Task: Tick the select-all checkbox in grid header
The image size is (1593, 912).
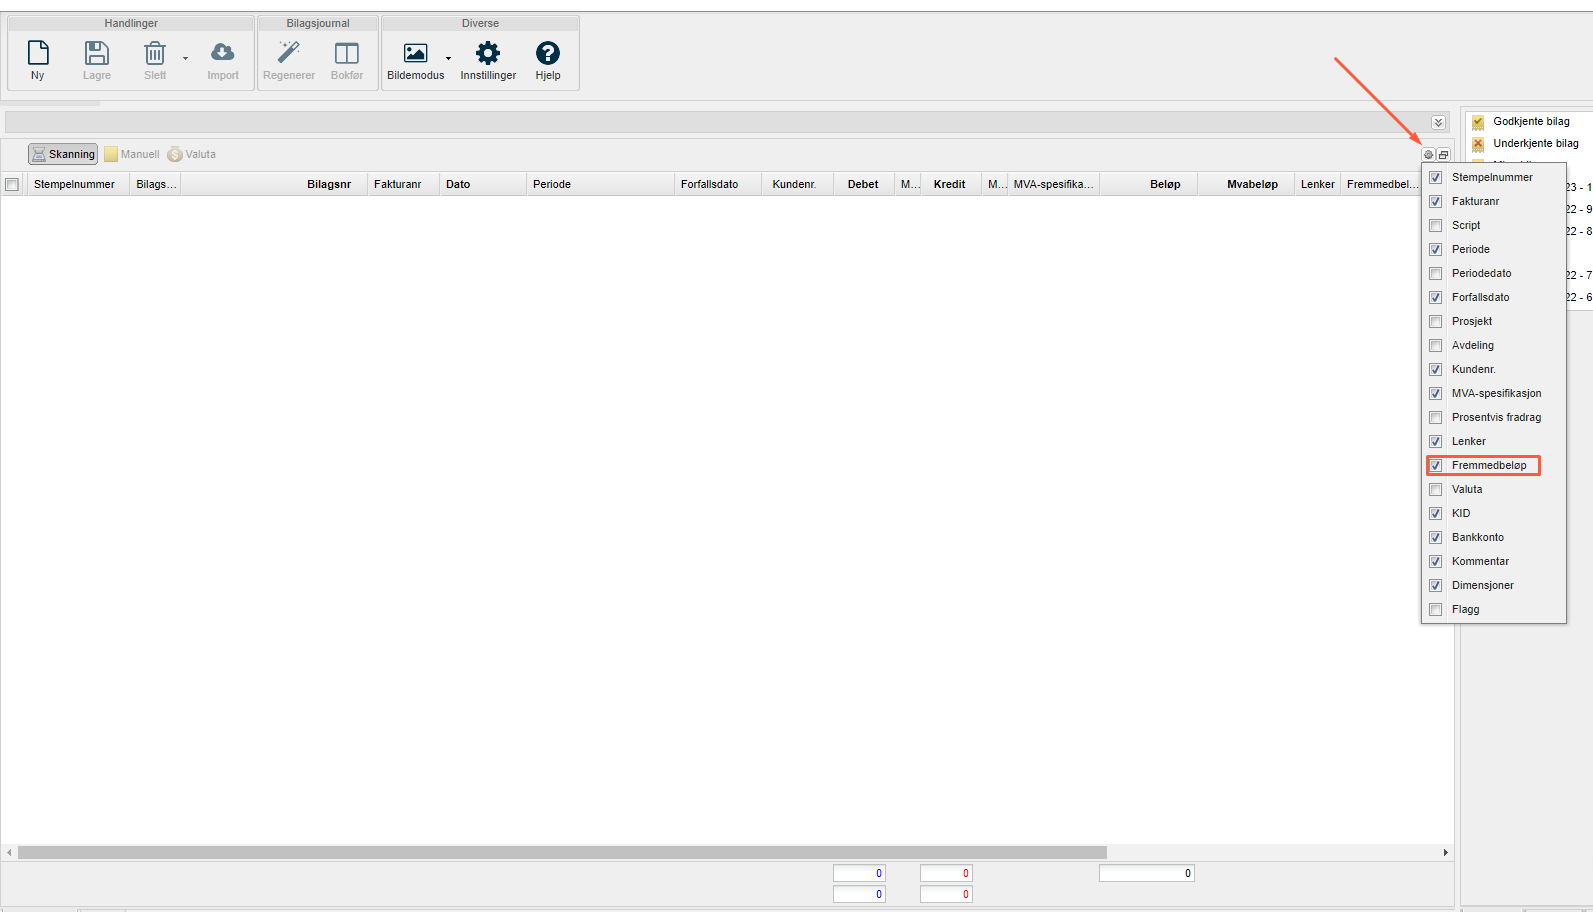Action: pyautogui.click(x=12, y=185)
